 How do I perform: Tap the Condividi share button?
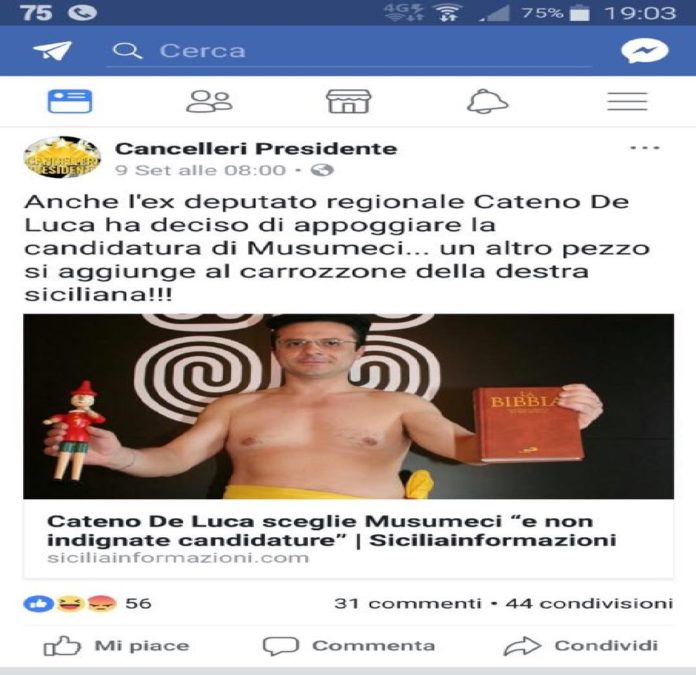[581, 646]
